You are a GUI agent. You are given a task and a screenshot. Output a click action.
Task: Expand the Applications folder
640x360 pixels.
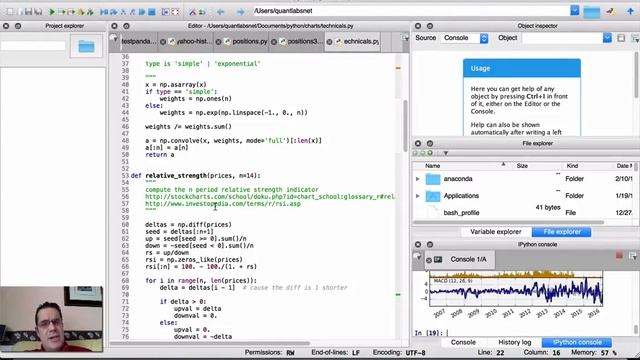pos(418,196)
